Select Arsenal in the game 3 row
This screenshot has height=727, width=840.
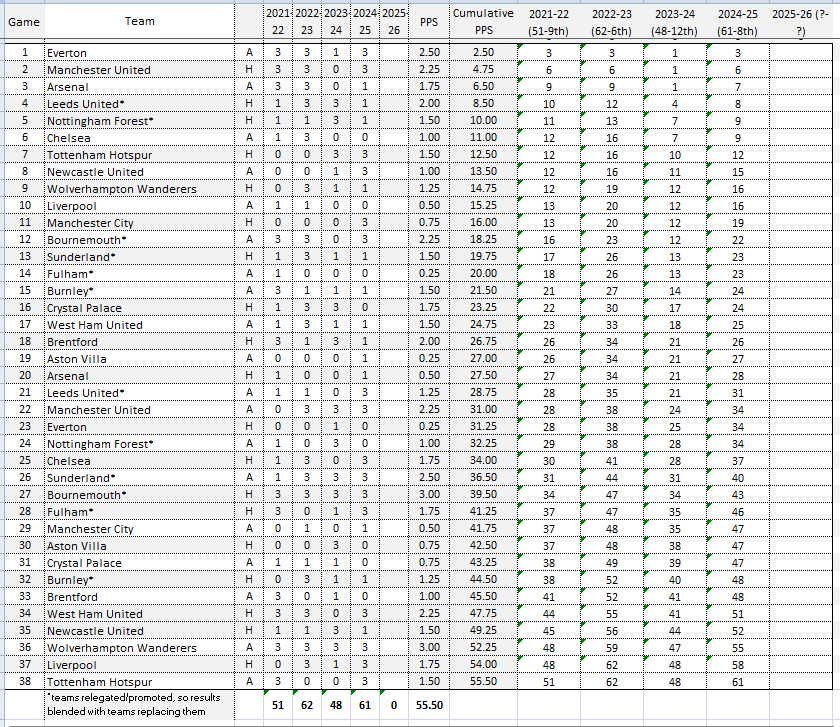coord(68,87)
